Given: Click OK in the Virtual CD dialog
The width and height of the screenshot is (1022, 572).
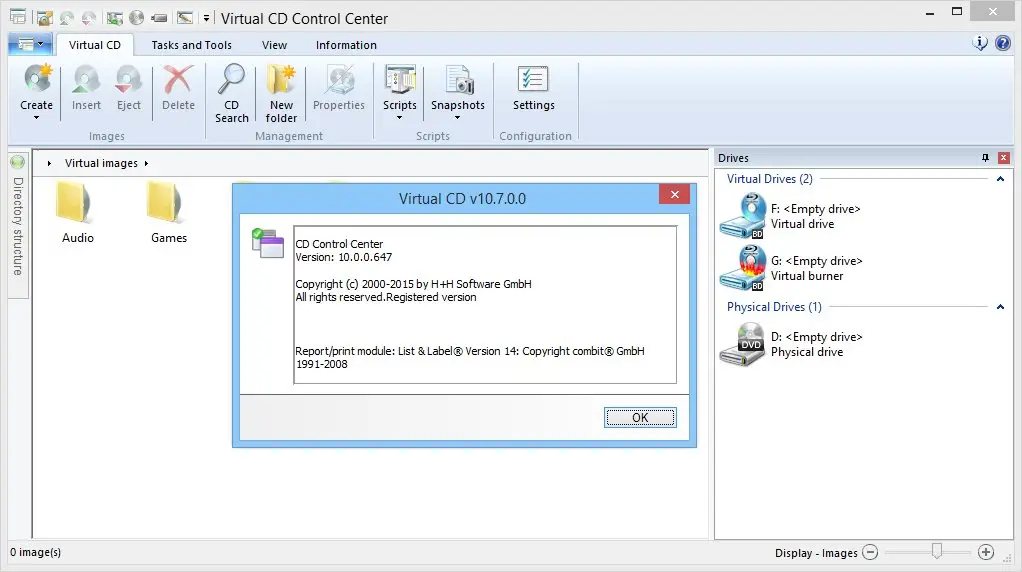Looking at the screenshot, I should click(640, 418).
